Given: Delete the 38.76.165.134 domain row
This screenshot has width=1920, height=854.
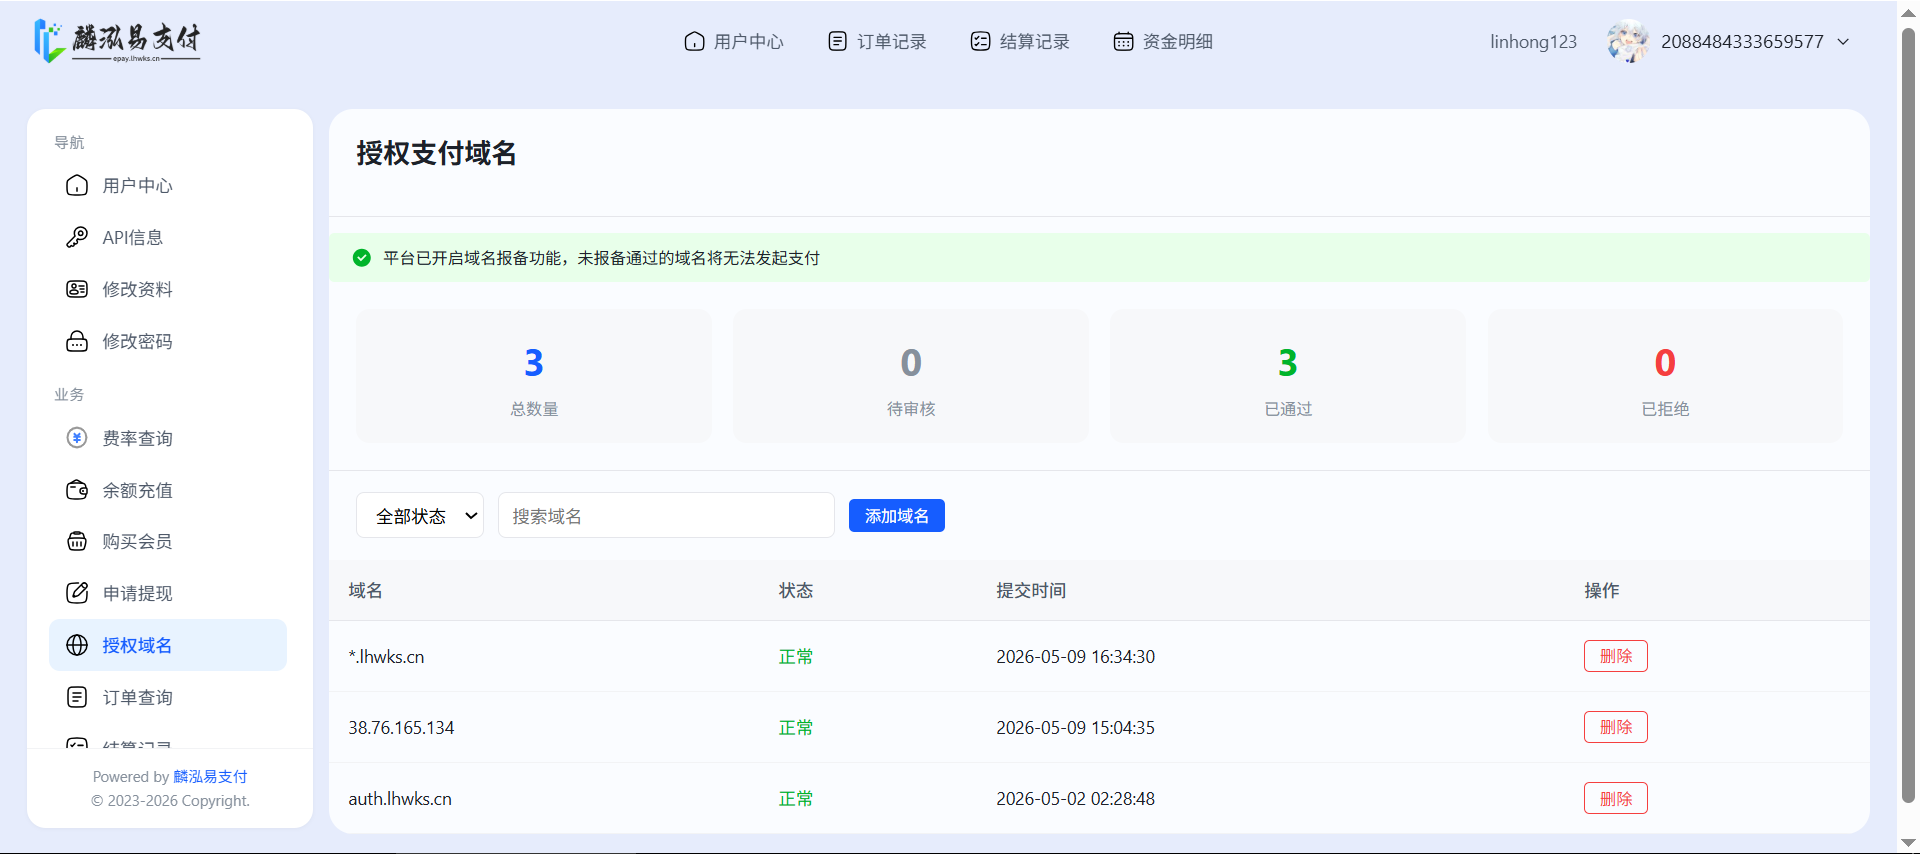Looking at the screenshot, I should 1615,727.
